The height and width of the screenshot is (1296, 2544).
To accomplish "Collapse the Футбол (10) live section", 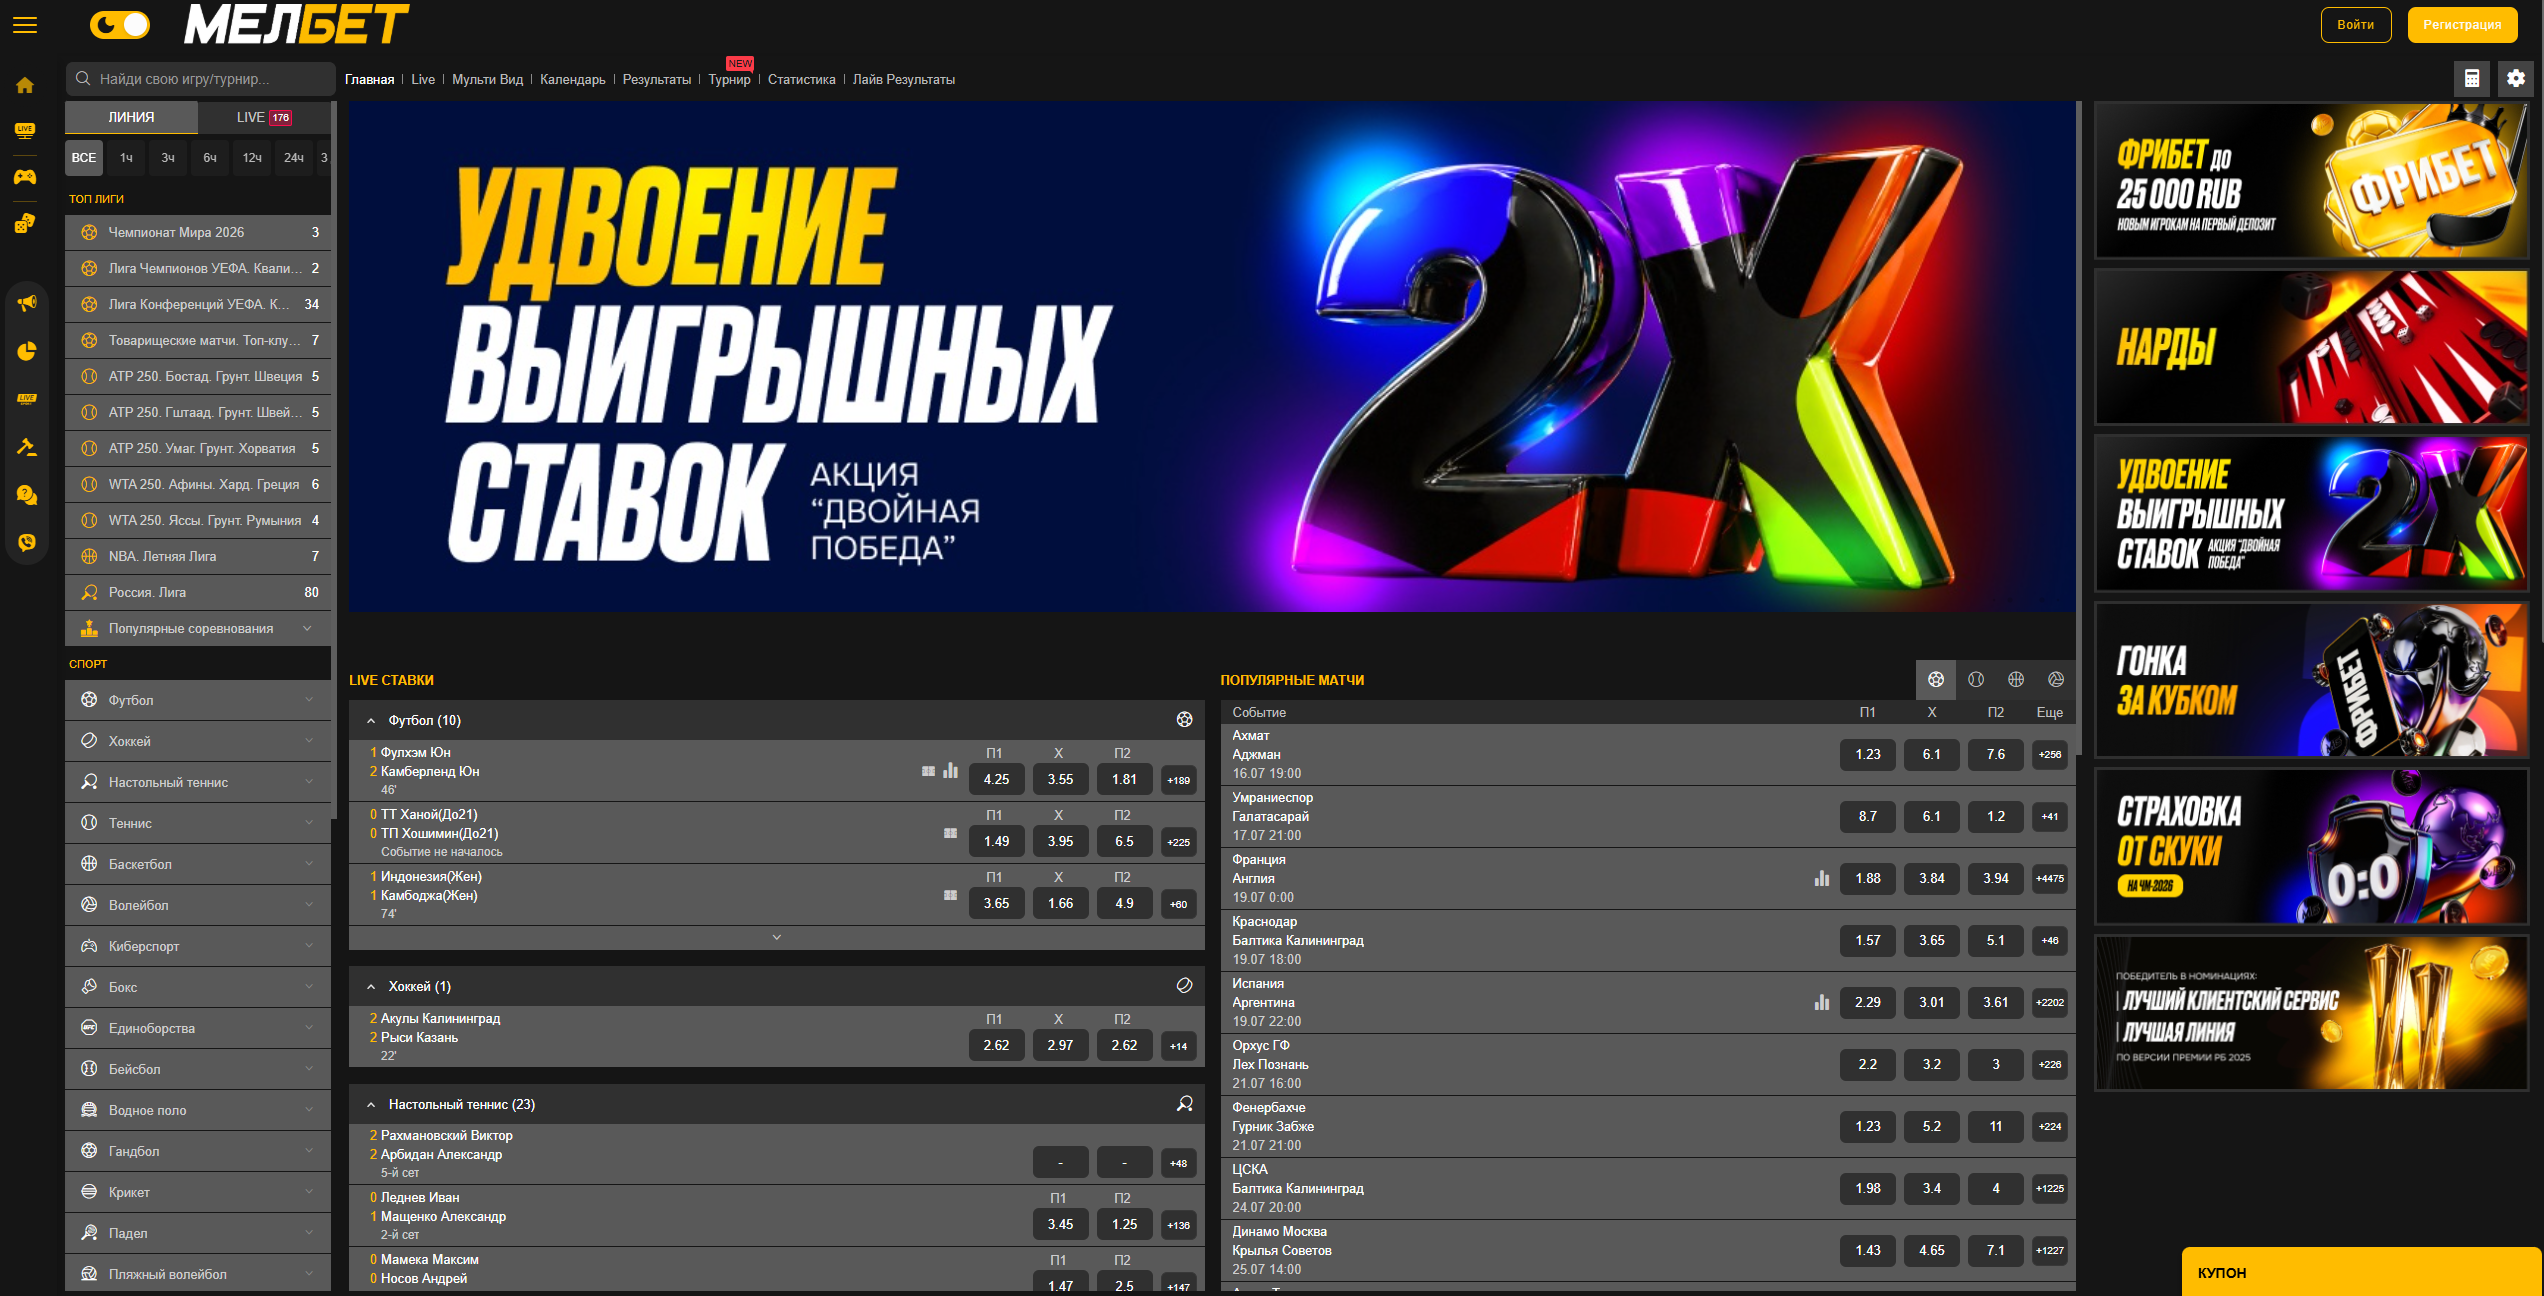I will 371,720.
